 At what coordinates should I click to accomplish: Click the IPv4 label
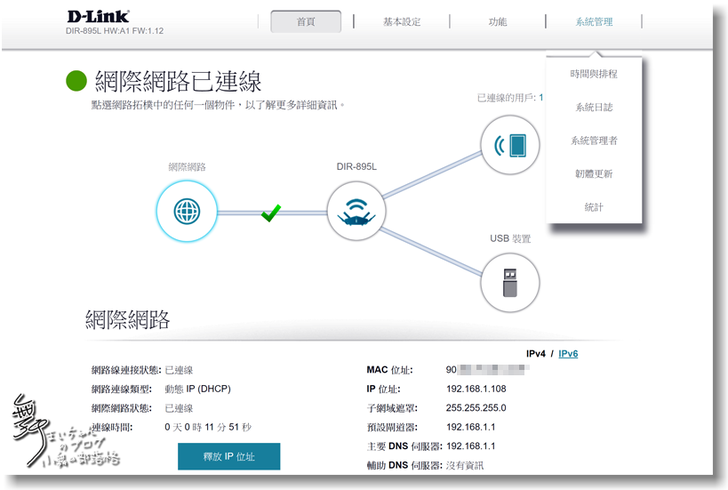click(537, 354)
